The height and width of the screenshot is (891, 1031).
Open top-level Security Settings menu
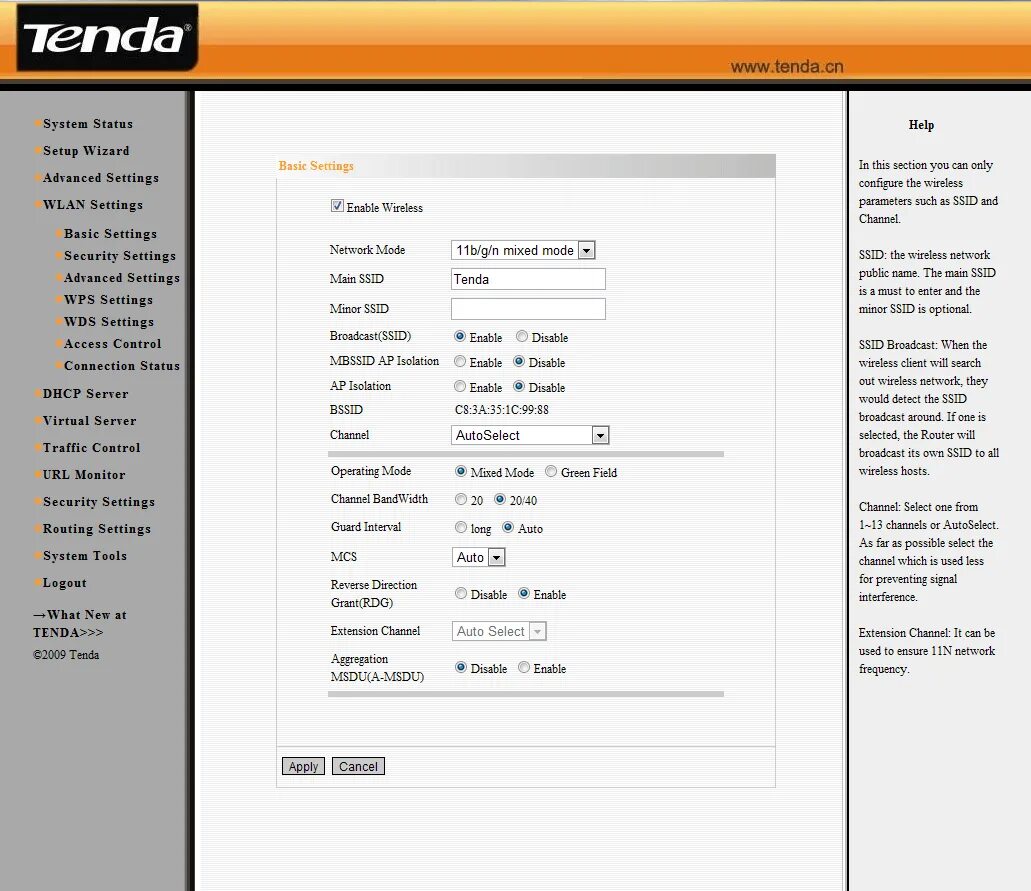pos(99,502)
